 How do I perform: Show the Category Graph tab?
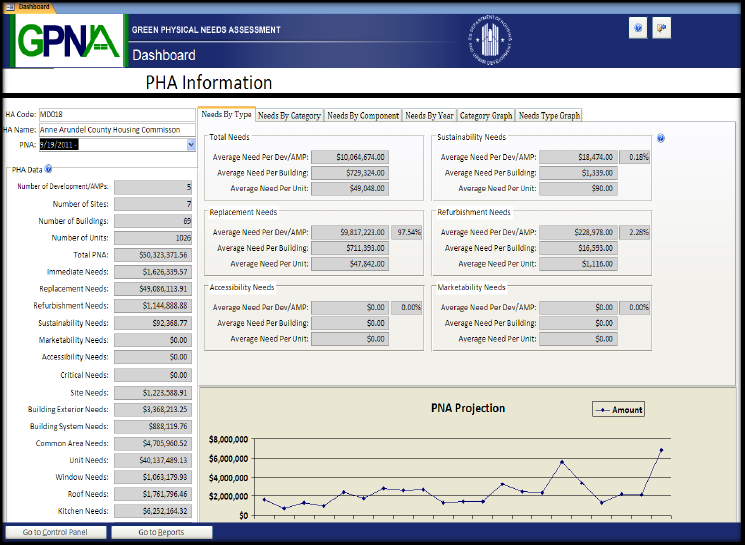point(486,115)
